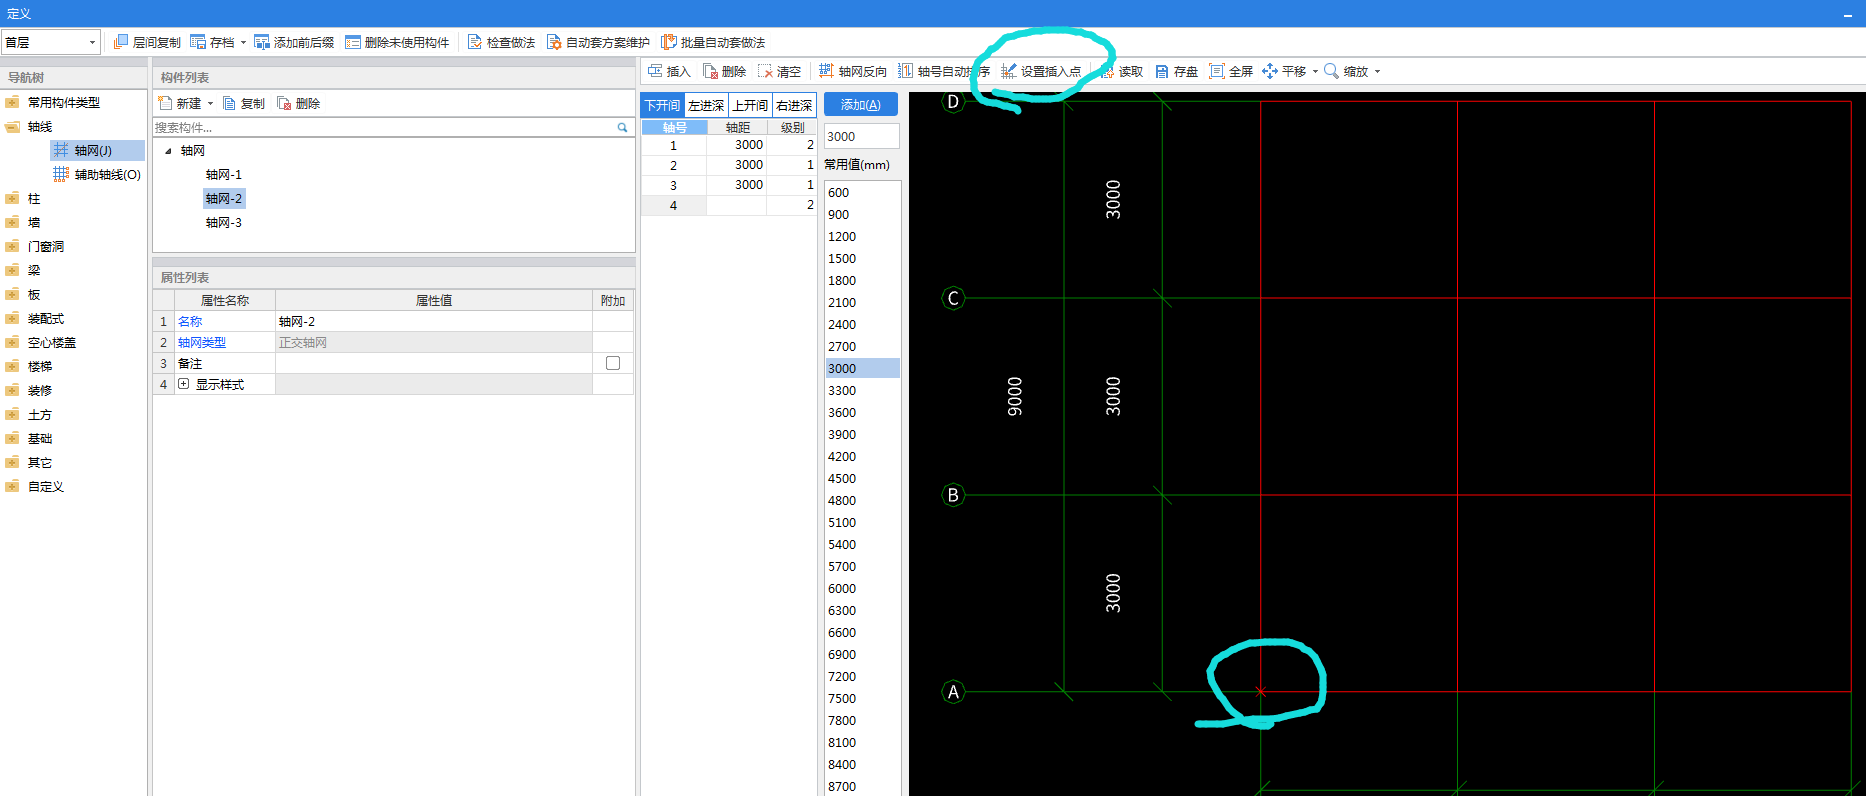Click the 级别 column header
Screen dimensions: 1866x796
tap(793, 127)
